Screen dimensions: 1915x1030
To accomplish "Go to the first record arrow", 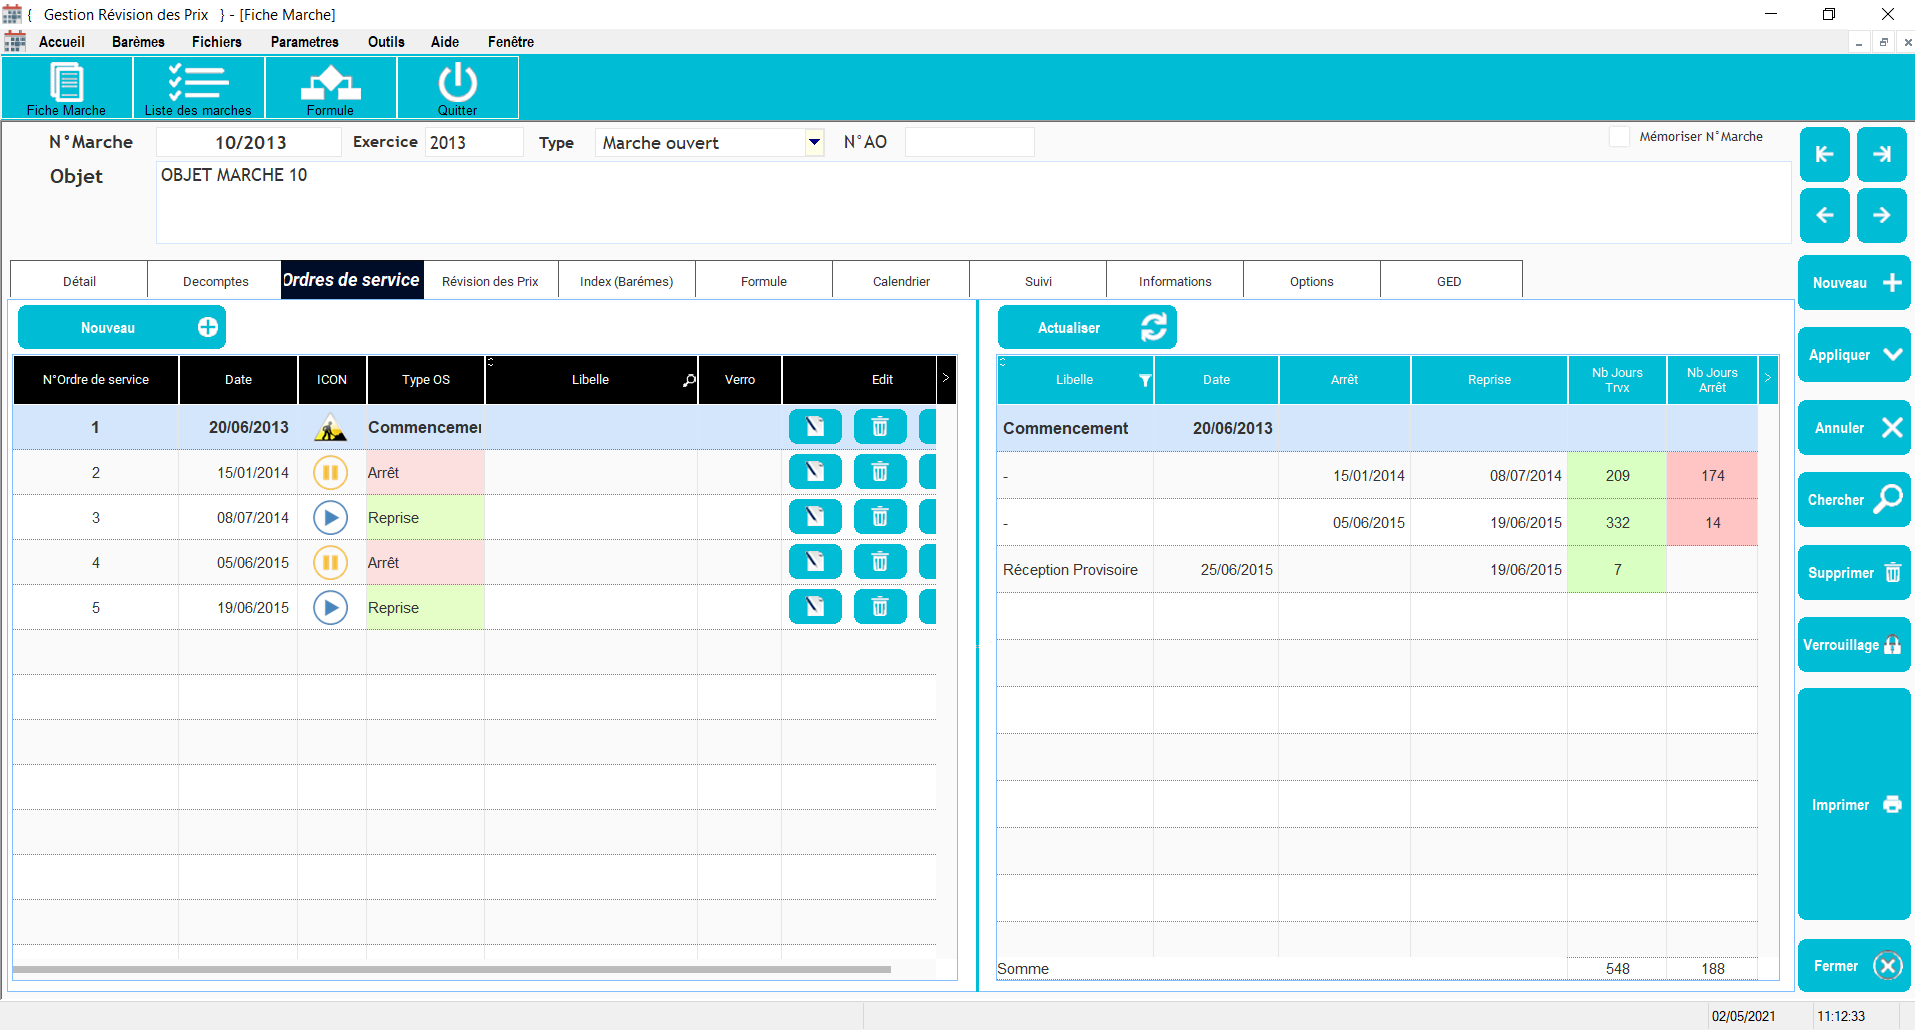I will [x=1824, y=154].
